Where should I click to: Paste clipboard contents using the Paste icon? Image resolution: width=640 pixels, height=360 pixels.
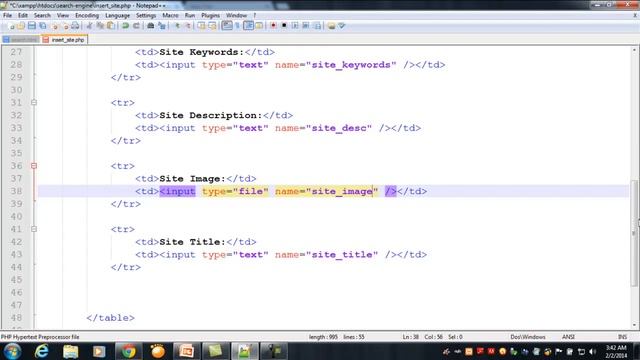111,26
